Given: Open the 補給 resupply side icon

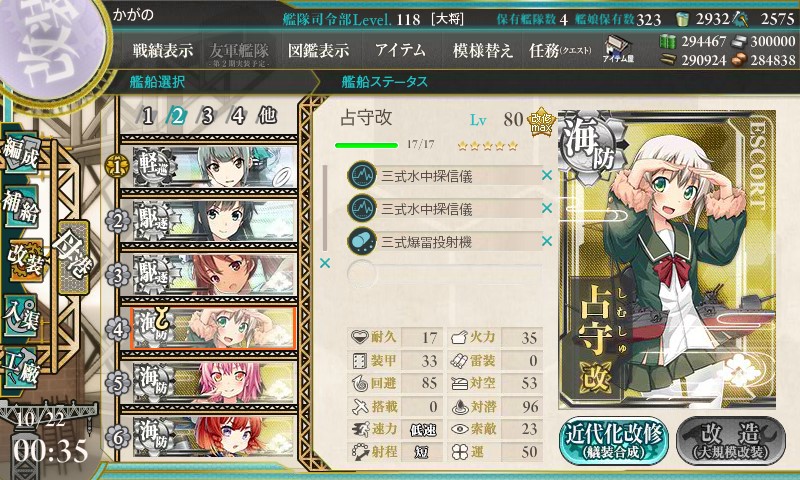Looking at the screenshot, I should coord(21,206).
